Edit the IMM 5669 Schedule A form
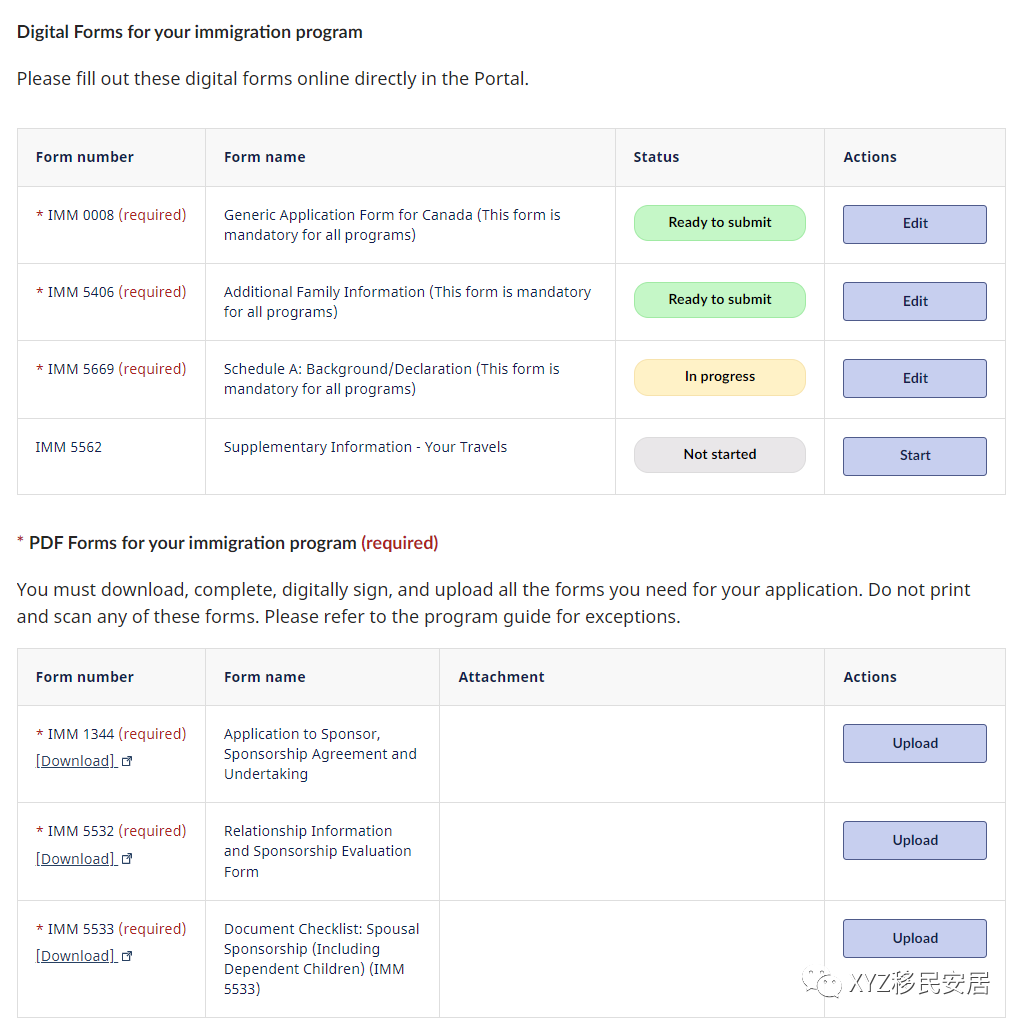 point(914,378)
